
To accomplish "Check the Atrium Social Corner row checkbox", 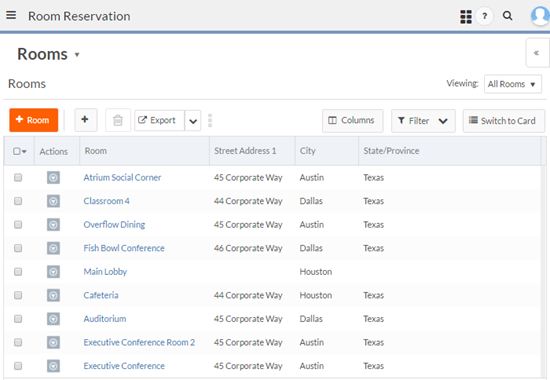I will click(18, 178).
